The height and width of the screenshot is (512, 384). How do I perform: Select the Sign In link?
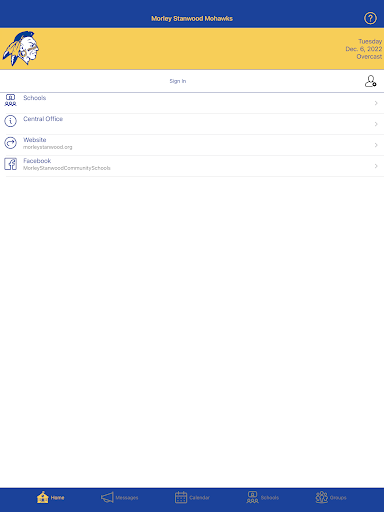[178, 81]
